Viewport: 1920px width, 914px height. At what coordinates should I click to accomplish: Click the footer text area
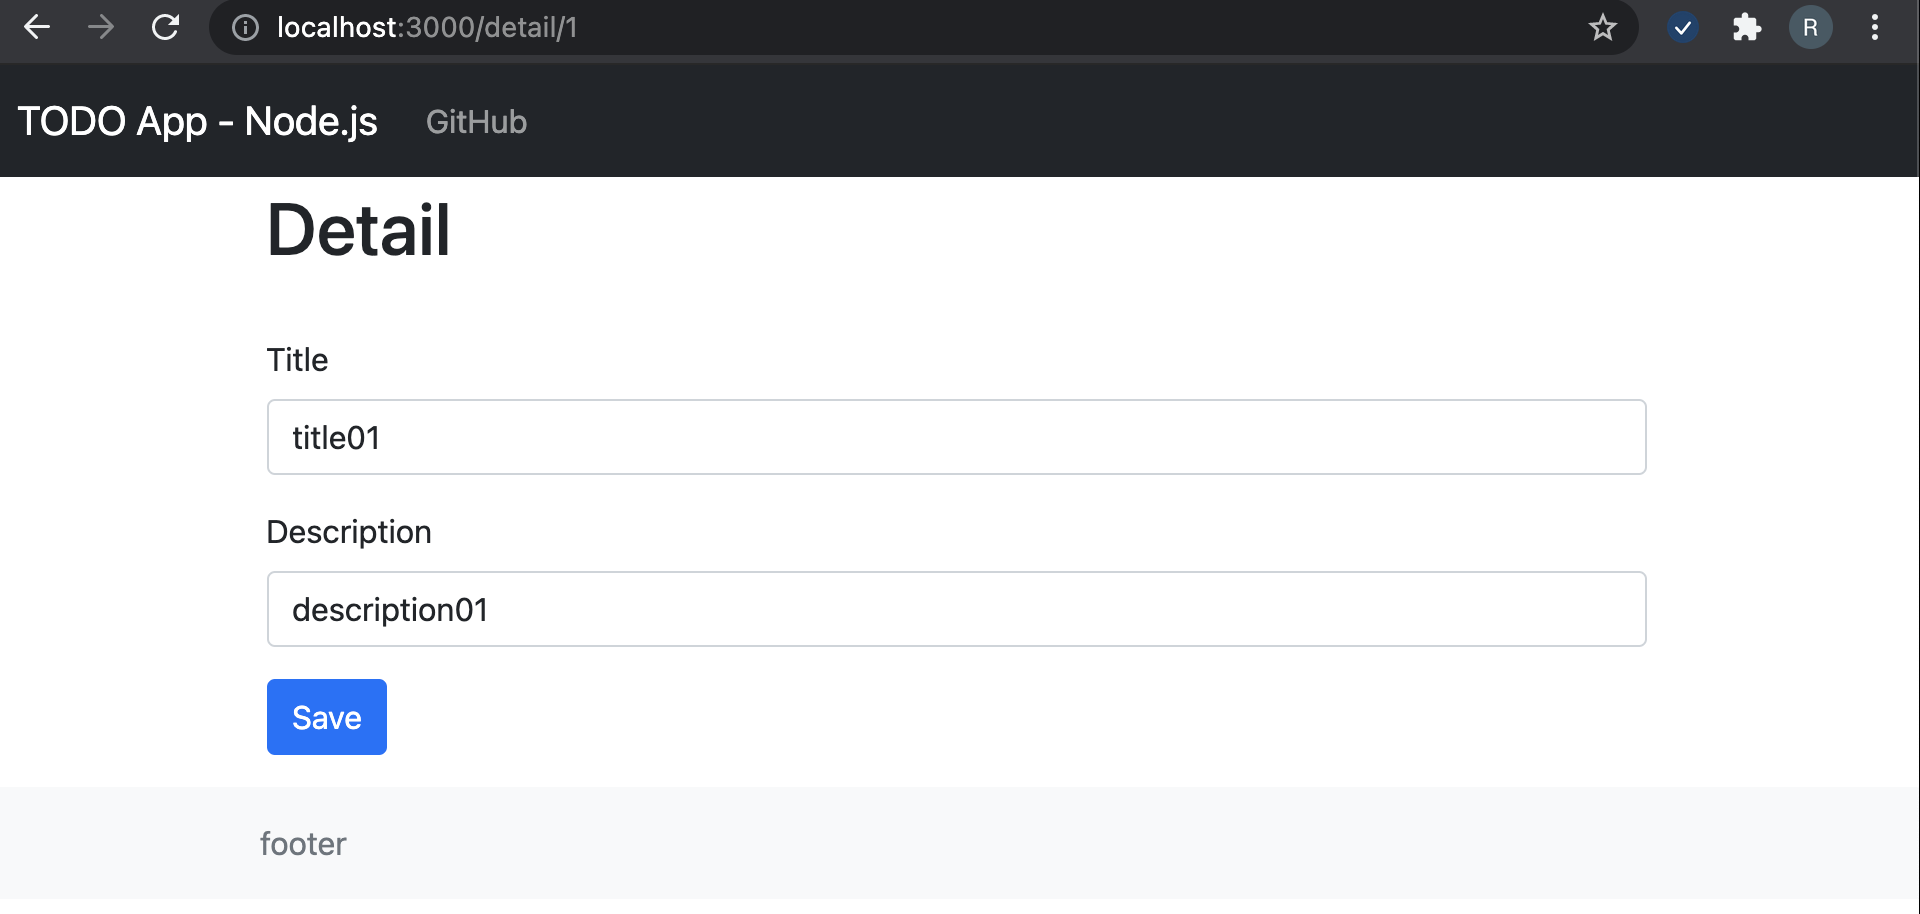(303, 843)
